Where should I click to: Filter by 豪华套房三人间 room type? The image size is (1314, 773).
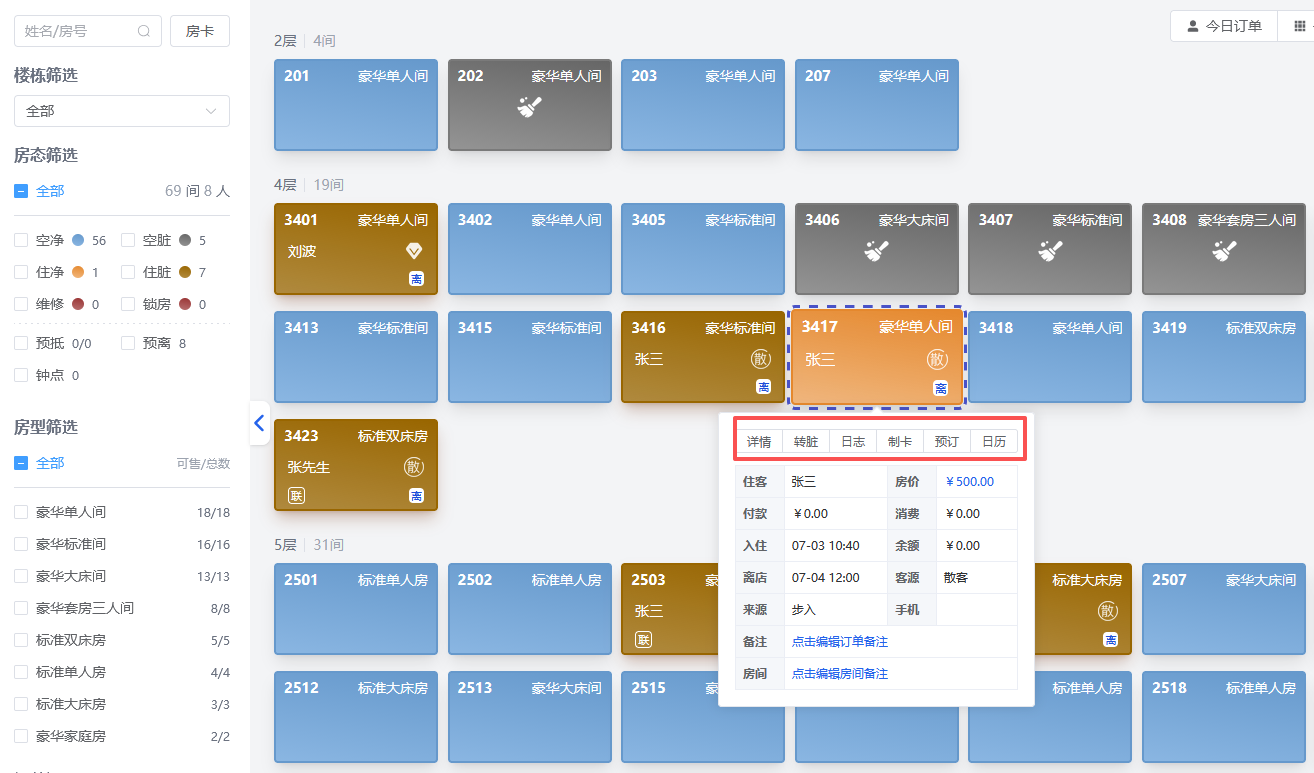coord(21,608)
